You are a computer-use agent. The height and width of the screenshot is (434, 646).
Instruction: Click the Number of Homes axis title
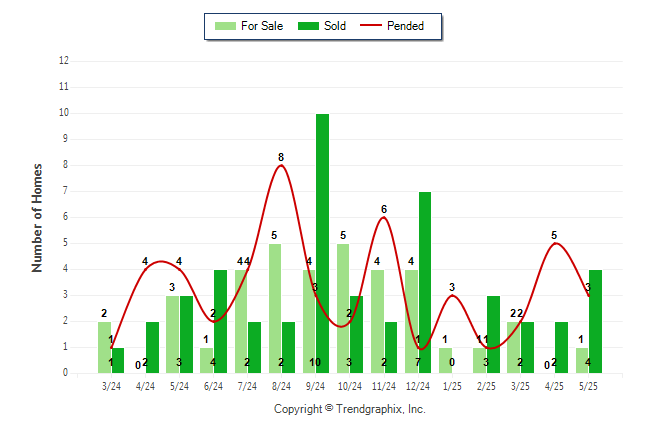click(37, 218)
